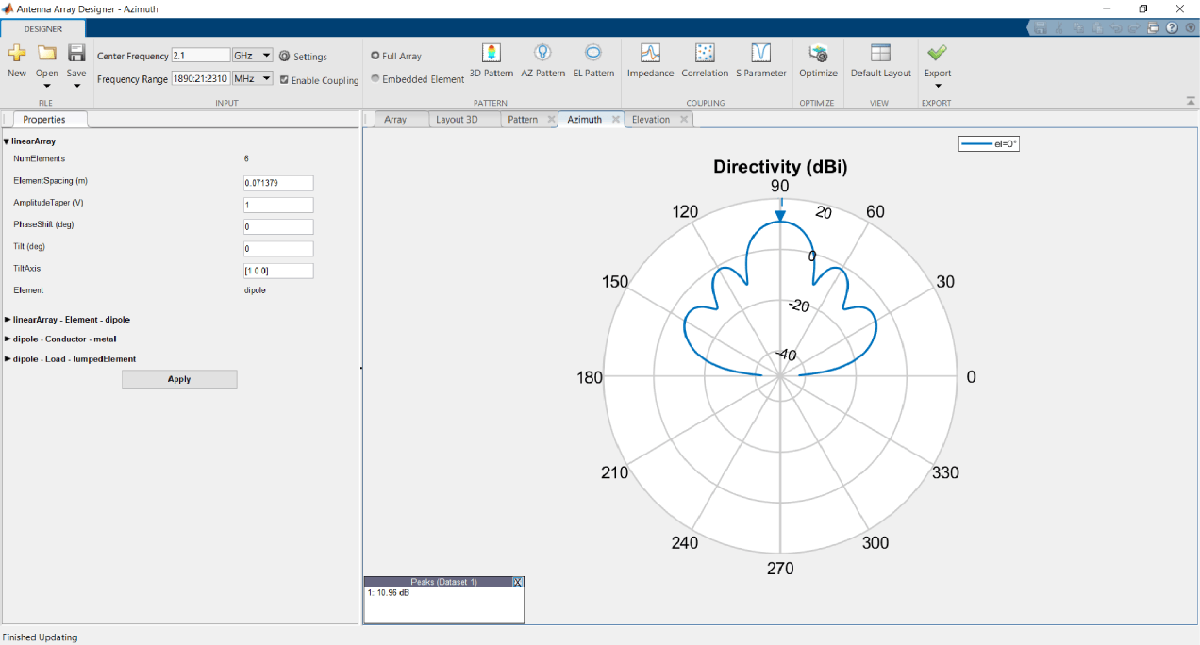
Task: Open the Frequency Range MHz unit dropdown
Action: click(252, 78)
